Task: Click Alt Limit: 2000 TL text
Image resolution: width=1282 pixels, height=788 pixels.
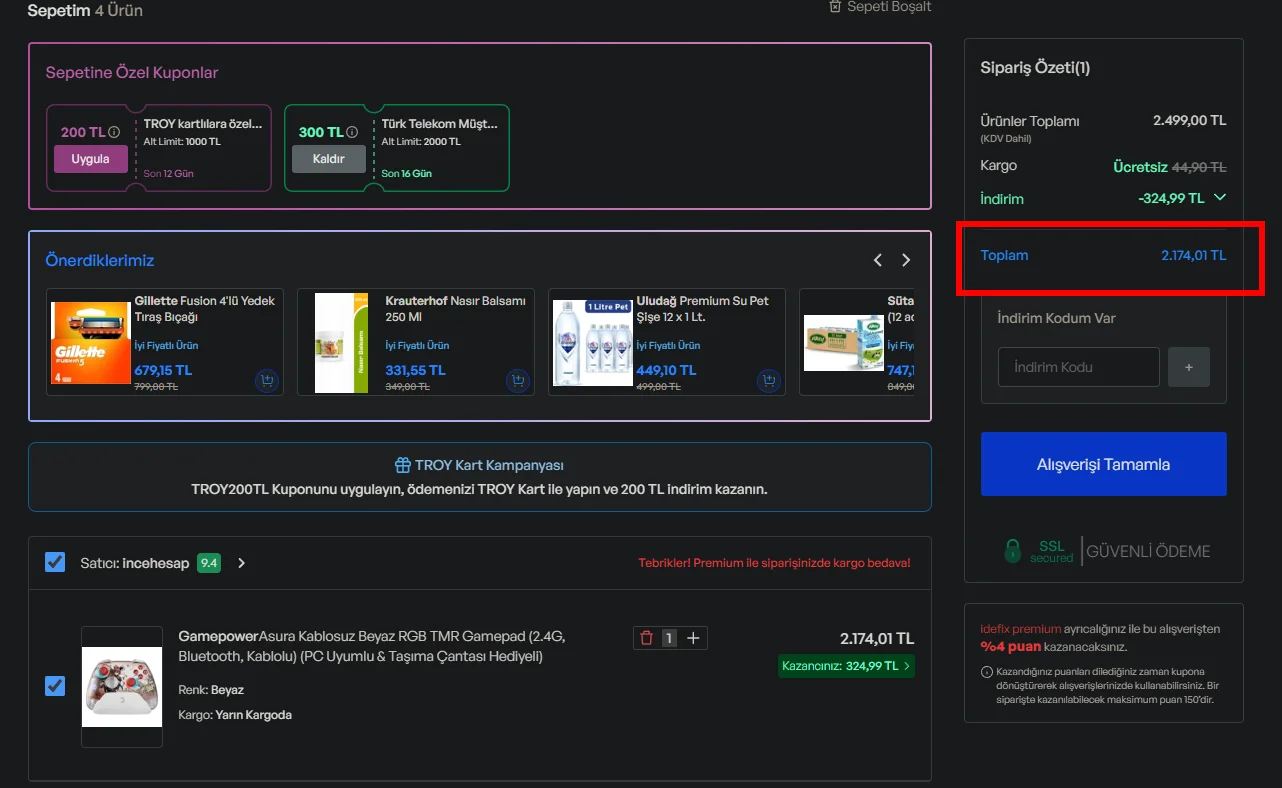Action: [x=421, y=142]
